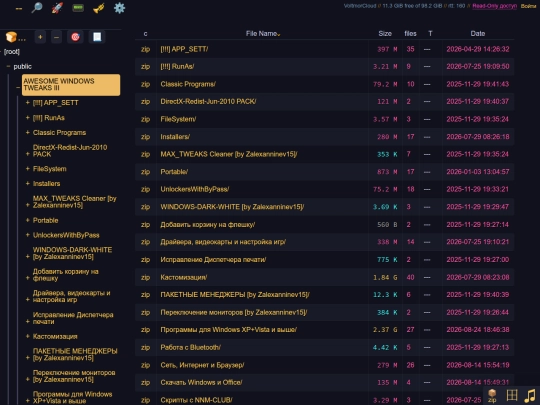Screen dimensions: 540x405
Task: Select Добавить корзину на флешку tree item
Action: [x=65, y=275]
